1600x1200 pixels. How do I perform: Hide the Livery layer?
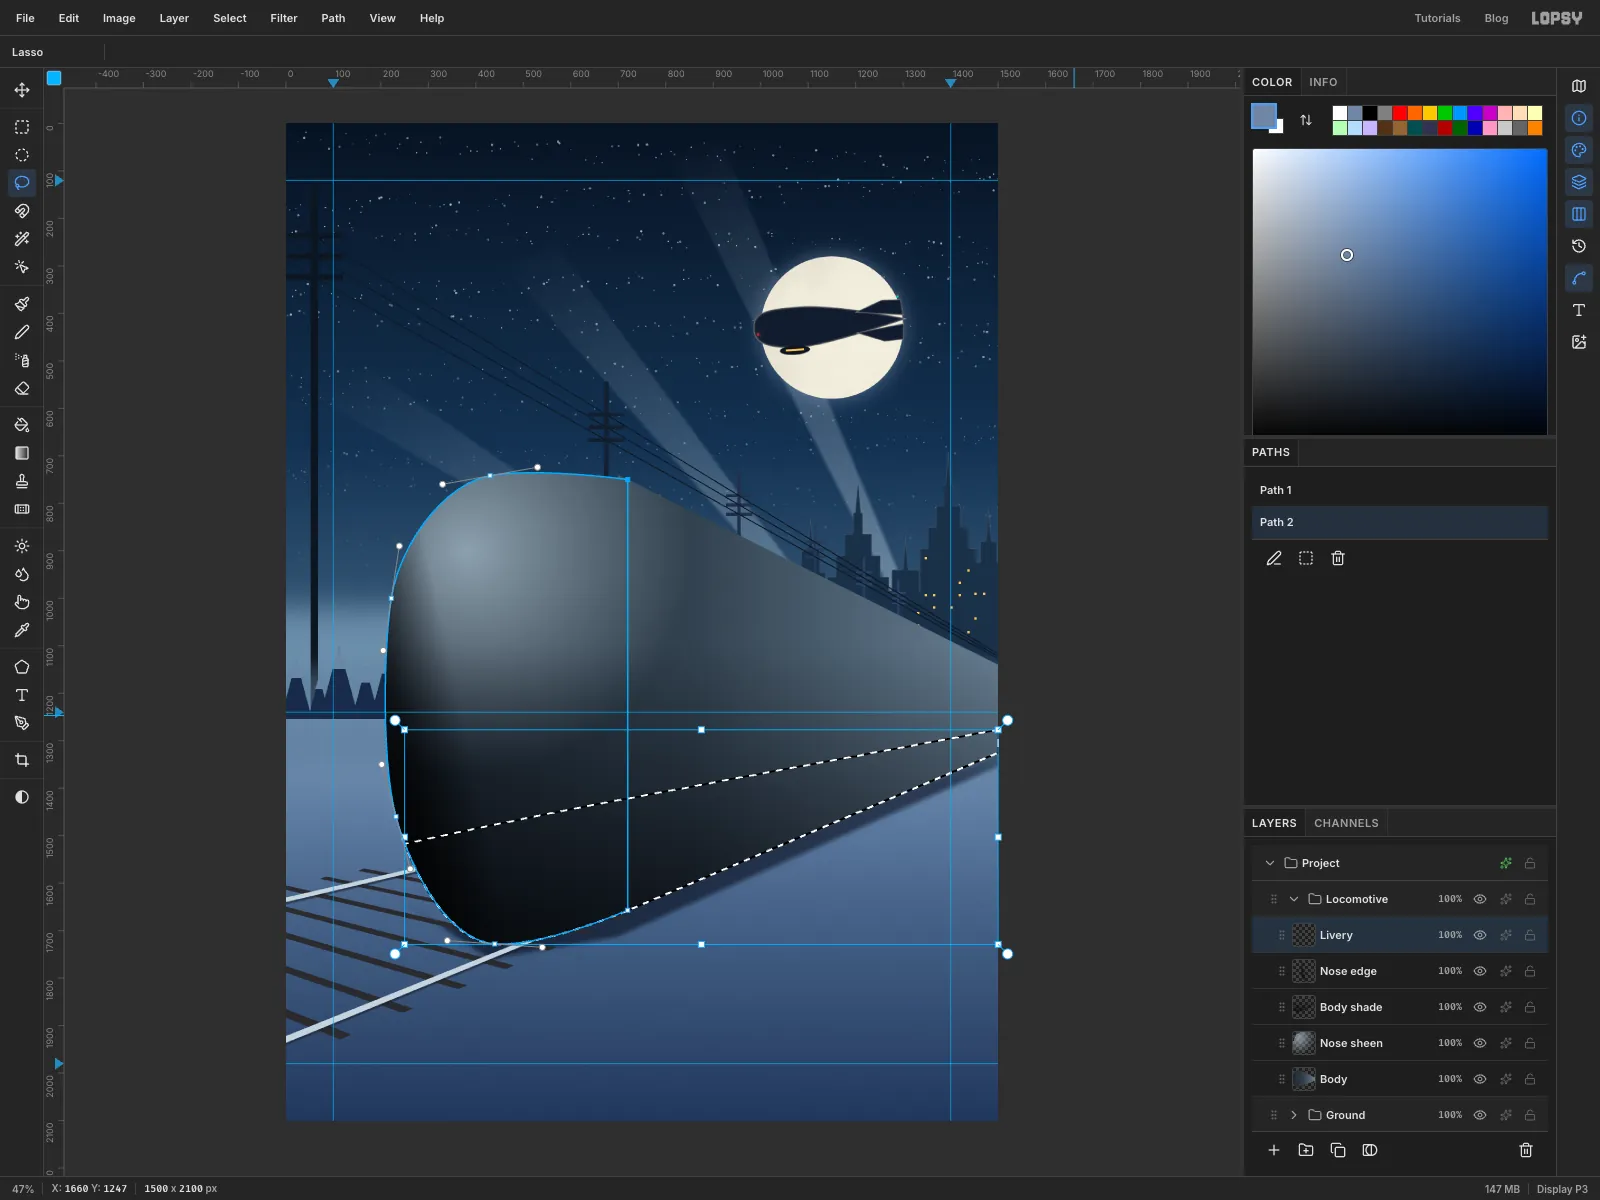click(1480, 935)
